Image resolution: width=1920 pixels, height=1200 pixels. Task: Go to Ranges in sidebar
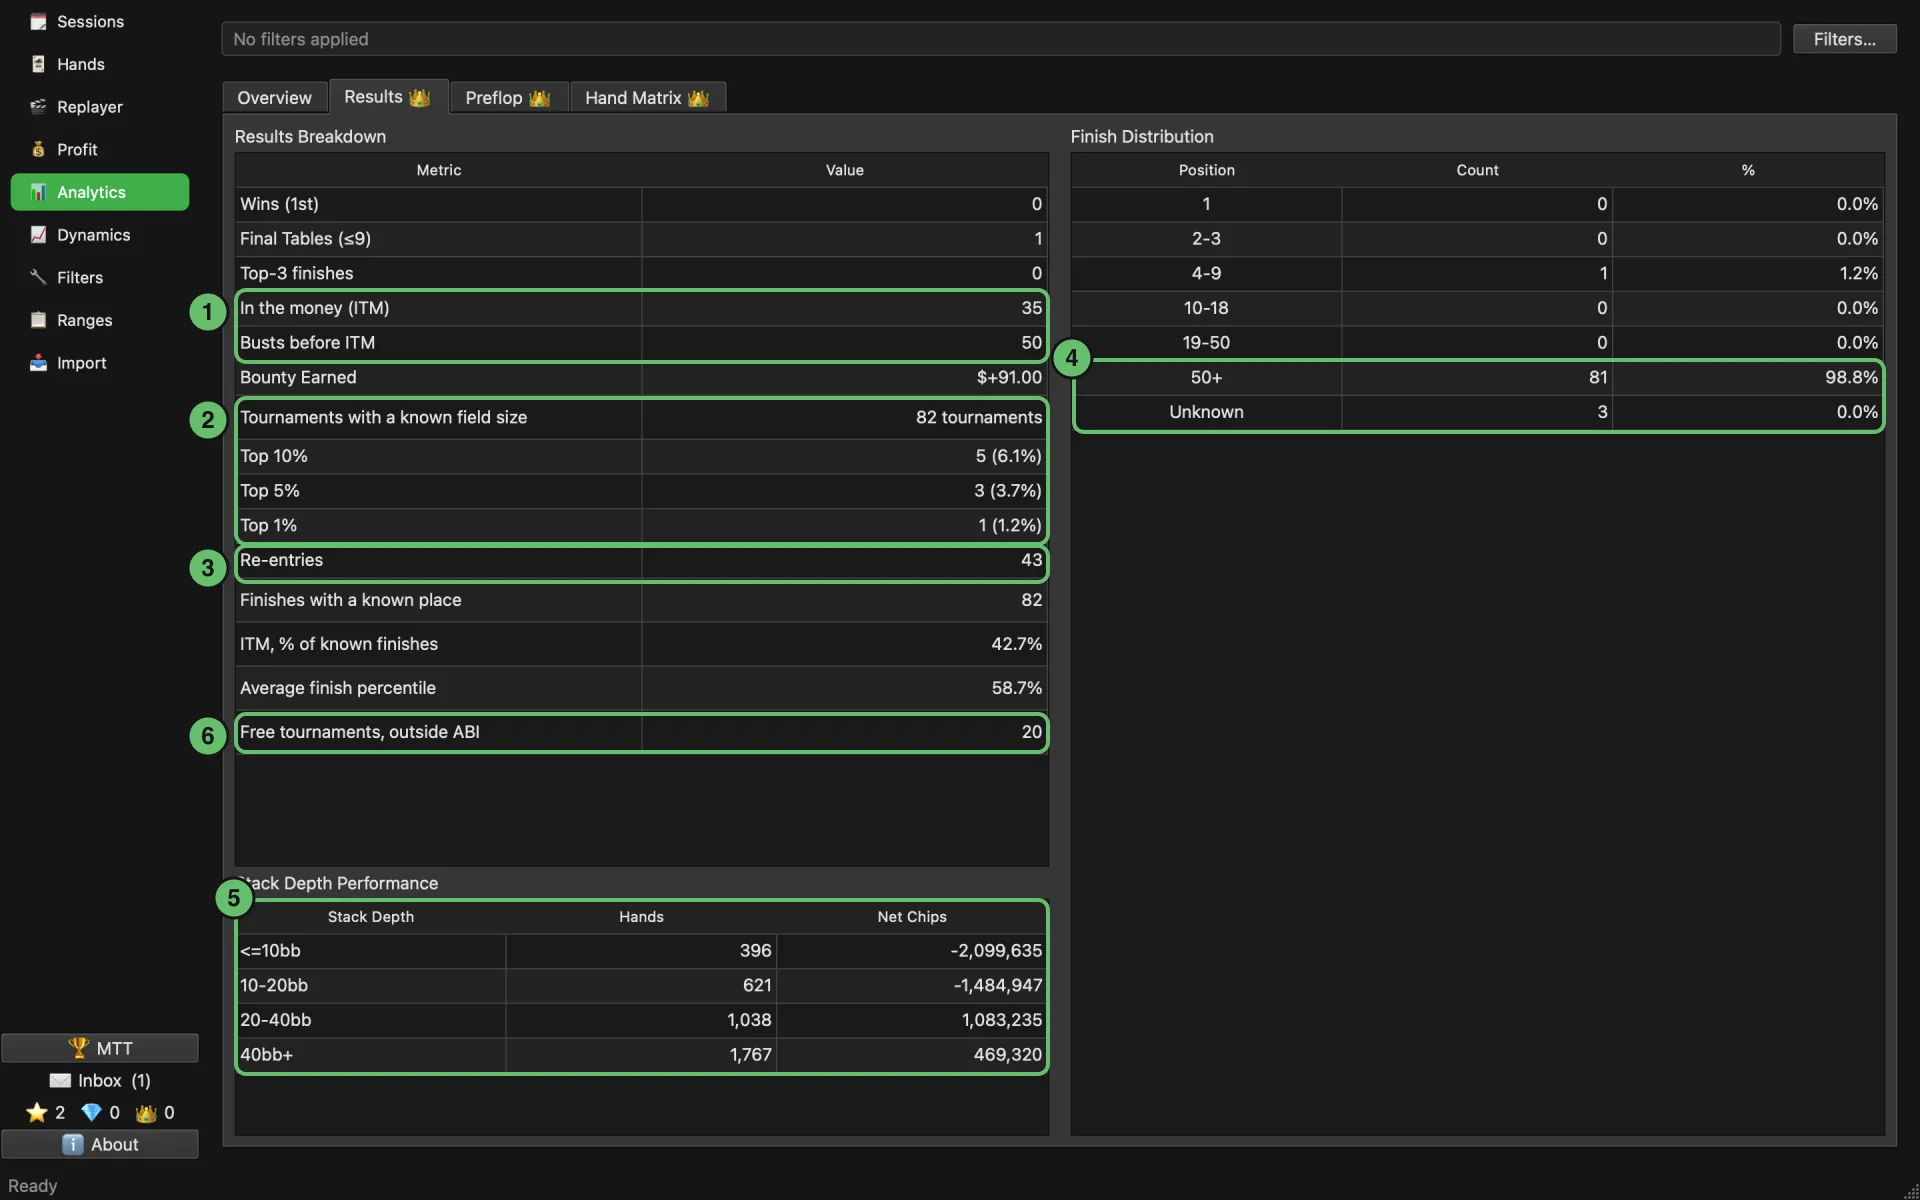click(x=100, y=320)
